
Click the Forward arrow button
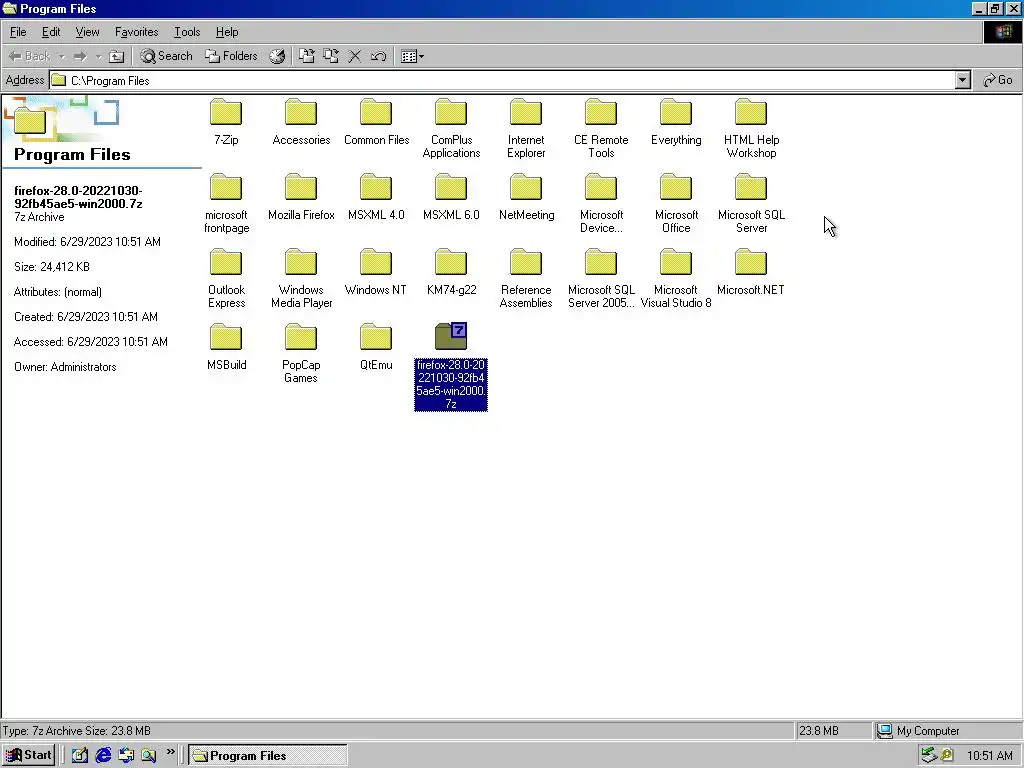[80, 56]
